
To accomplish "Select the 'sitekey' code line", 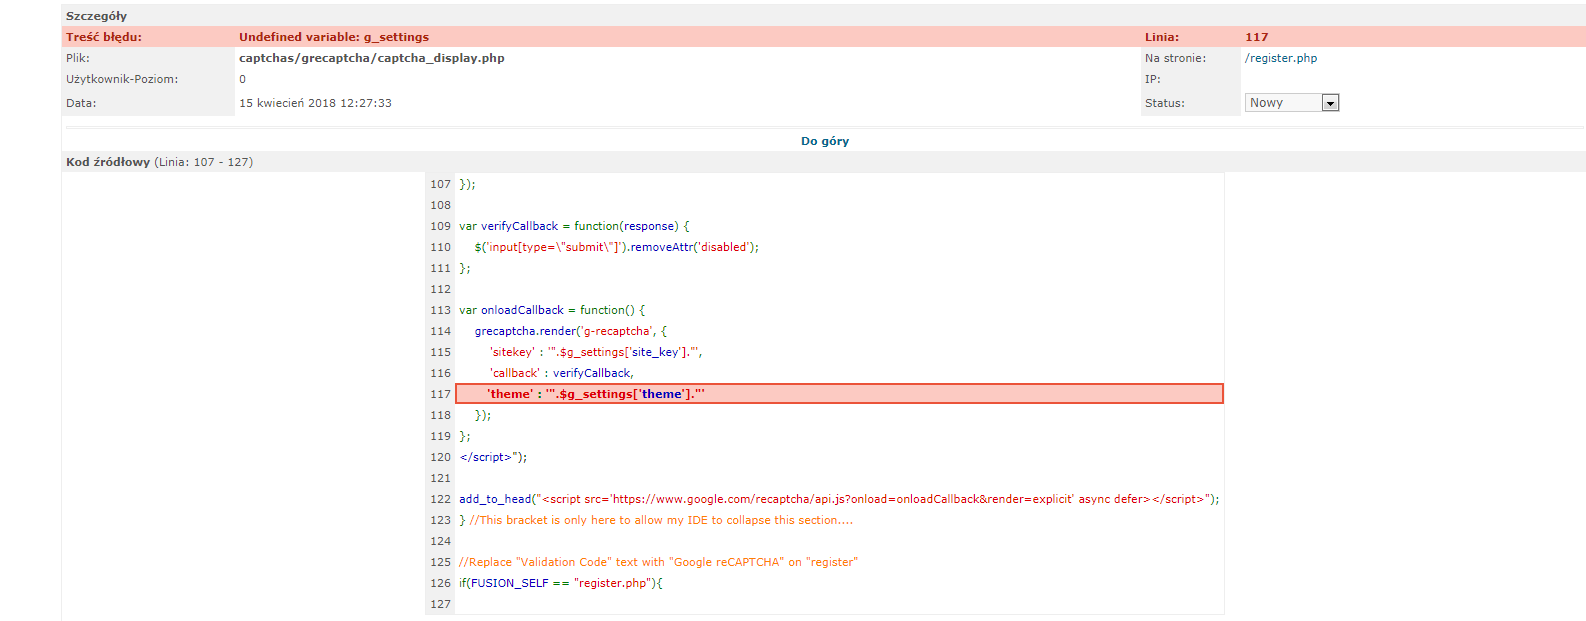I will pos(596,352).
